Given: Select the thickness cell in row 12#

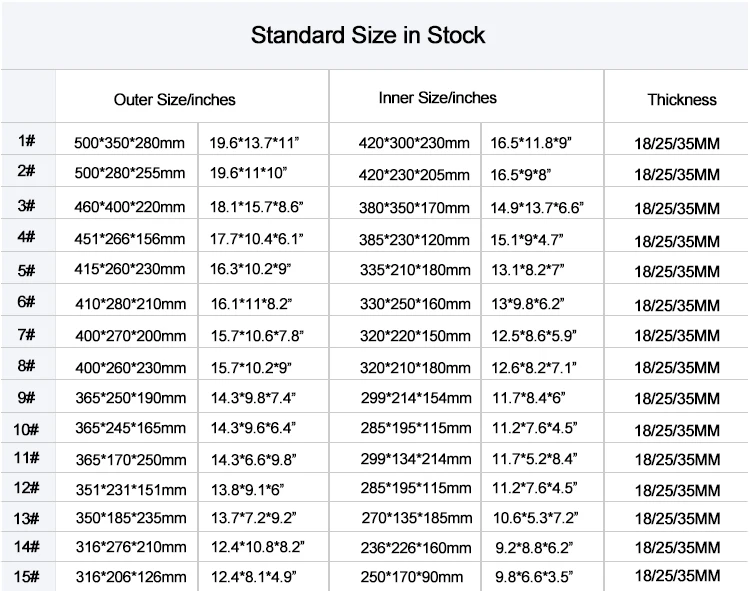Looking at the screenshot, I should coord(677,490).
